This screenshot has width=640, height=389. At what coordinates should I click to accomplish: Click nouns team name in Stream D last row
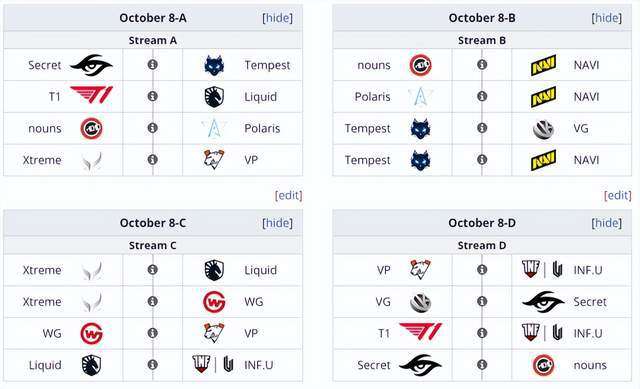(590, 365)
